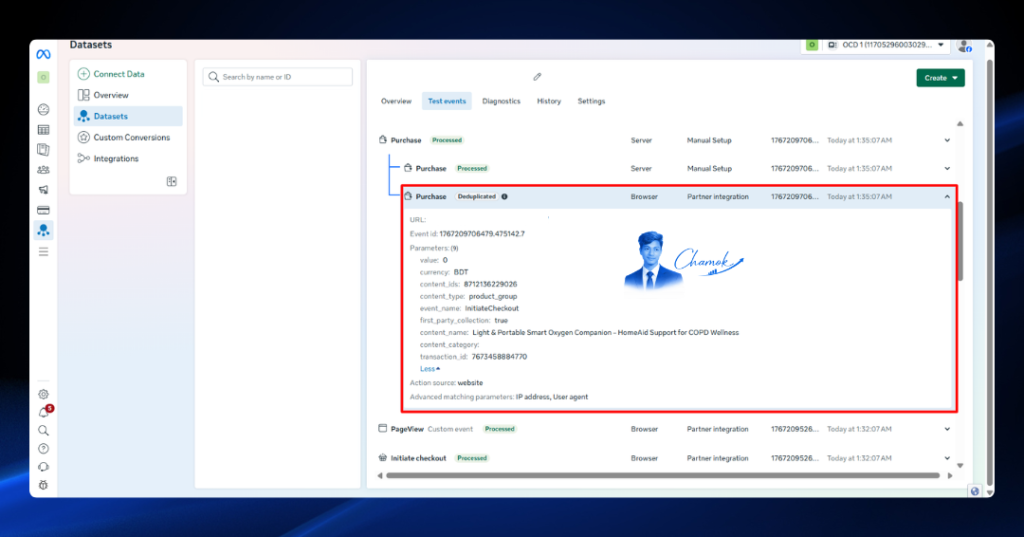The image size is (1024, 537).
Task: Open the help question mark icon
Action: tap(43, 449)
